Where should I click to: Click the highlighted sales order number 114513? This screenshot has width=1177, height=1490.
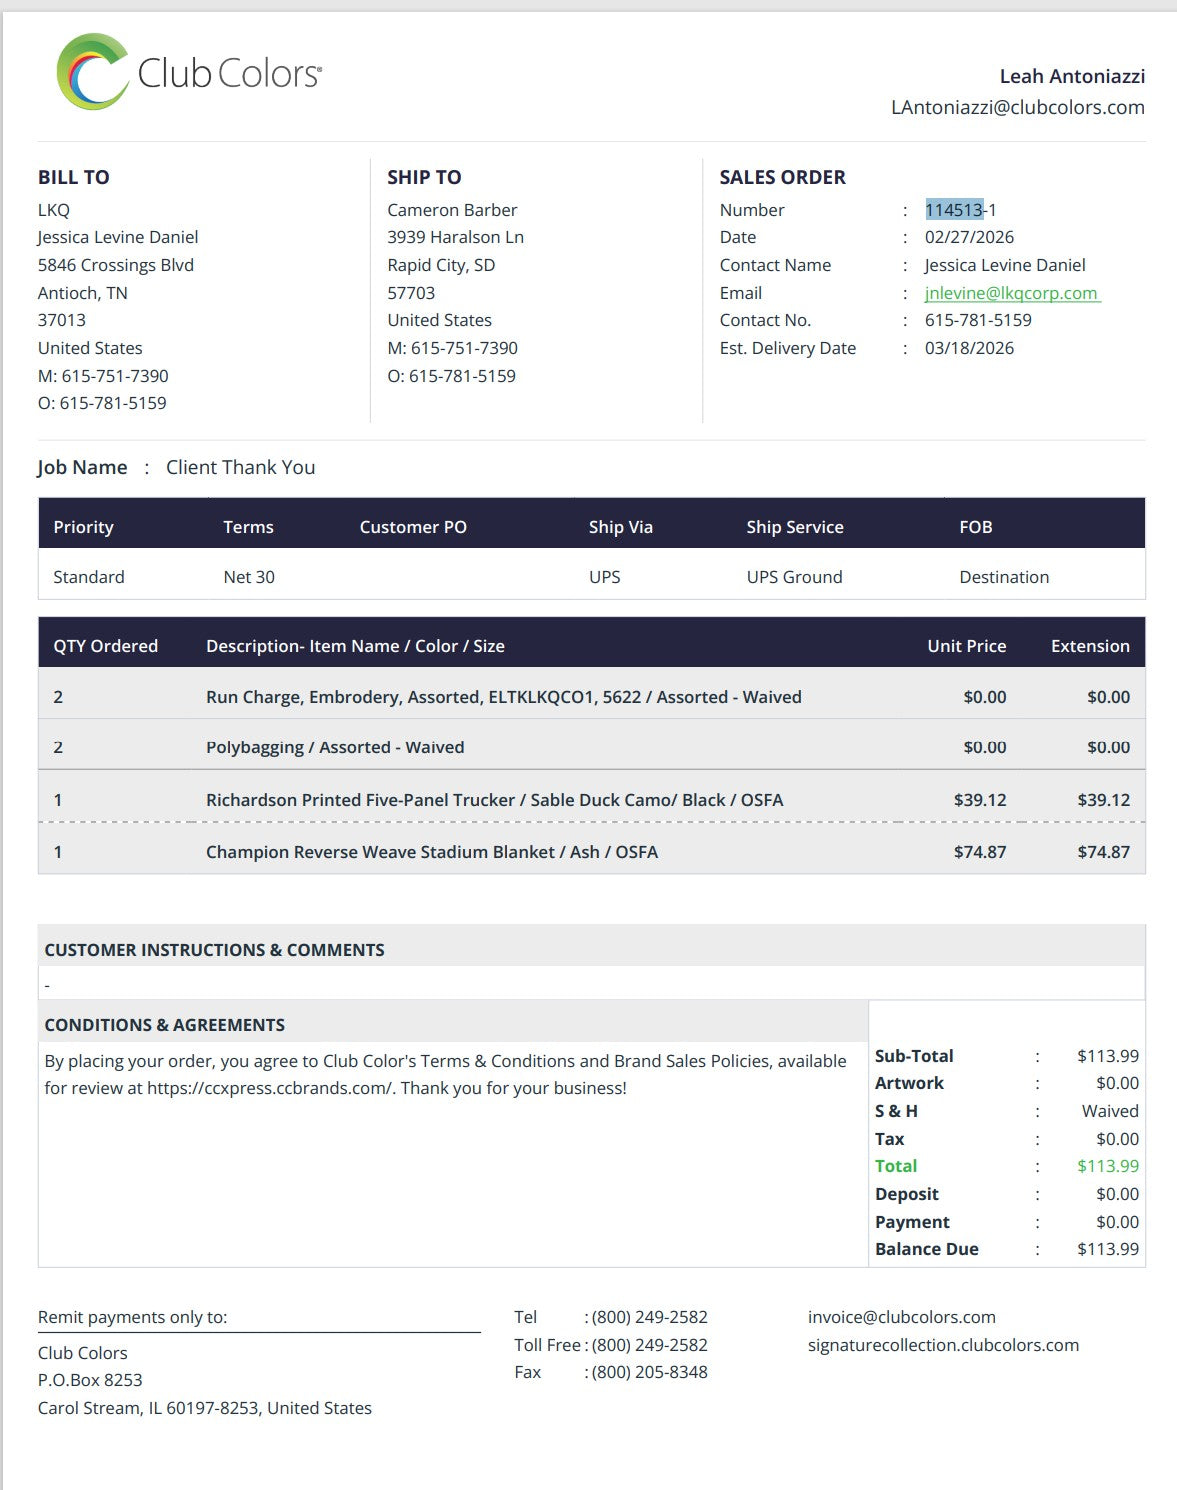[954, 210]
